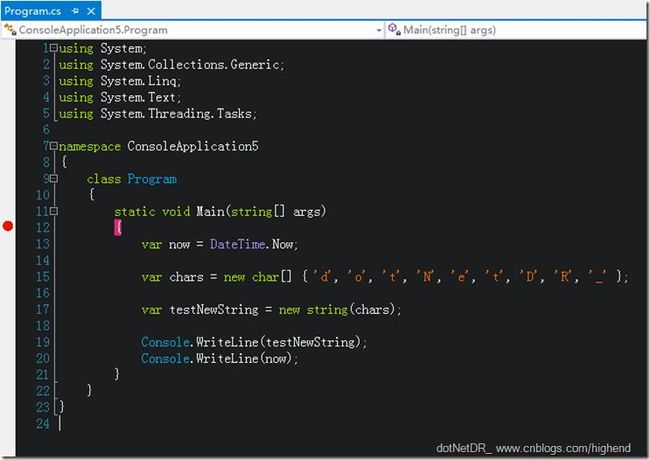Click line number 16 in the margin
This screenshot has height=460, width=650.
pos(42,293)
